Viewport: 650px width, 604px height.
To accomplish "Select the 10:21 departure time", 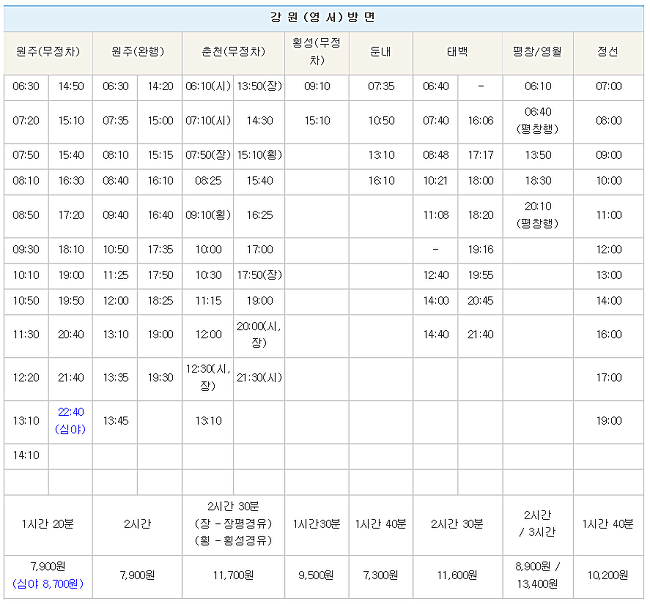I will point(435,181).
